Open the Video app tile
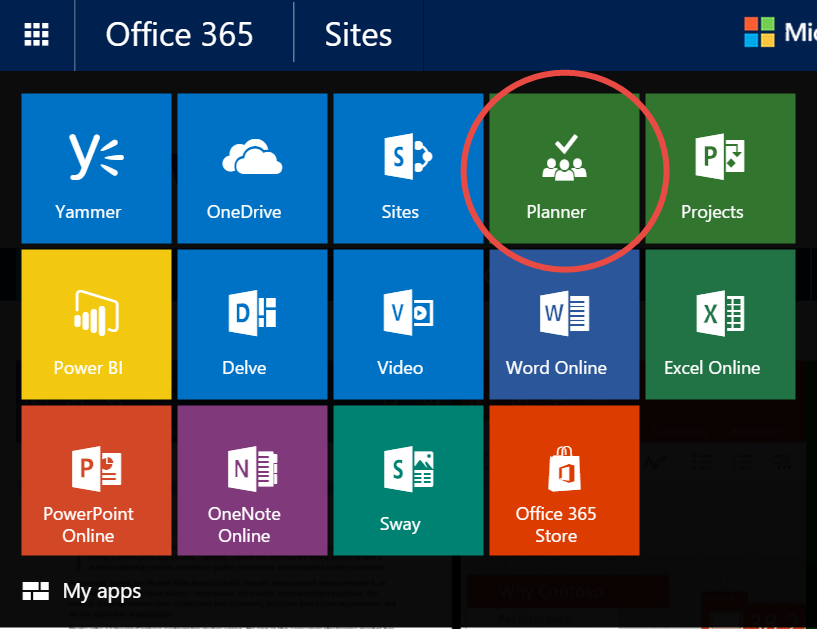 (408, 324)
